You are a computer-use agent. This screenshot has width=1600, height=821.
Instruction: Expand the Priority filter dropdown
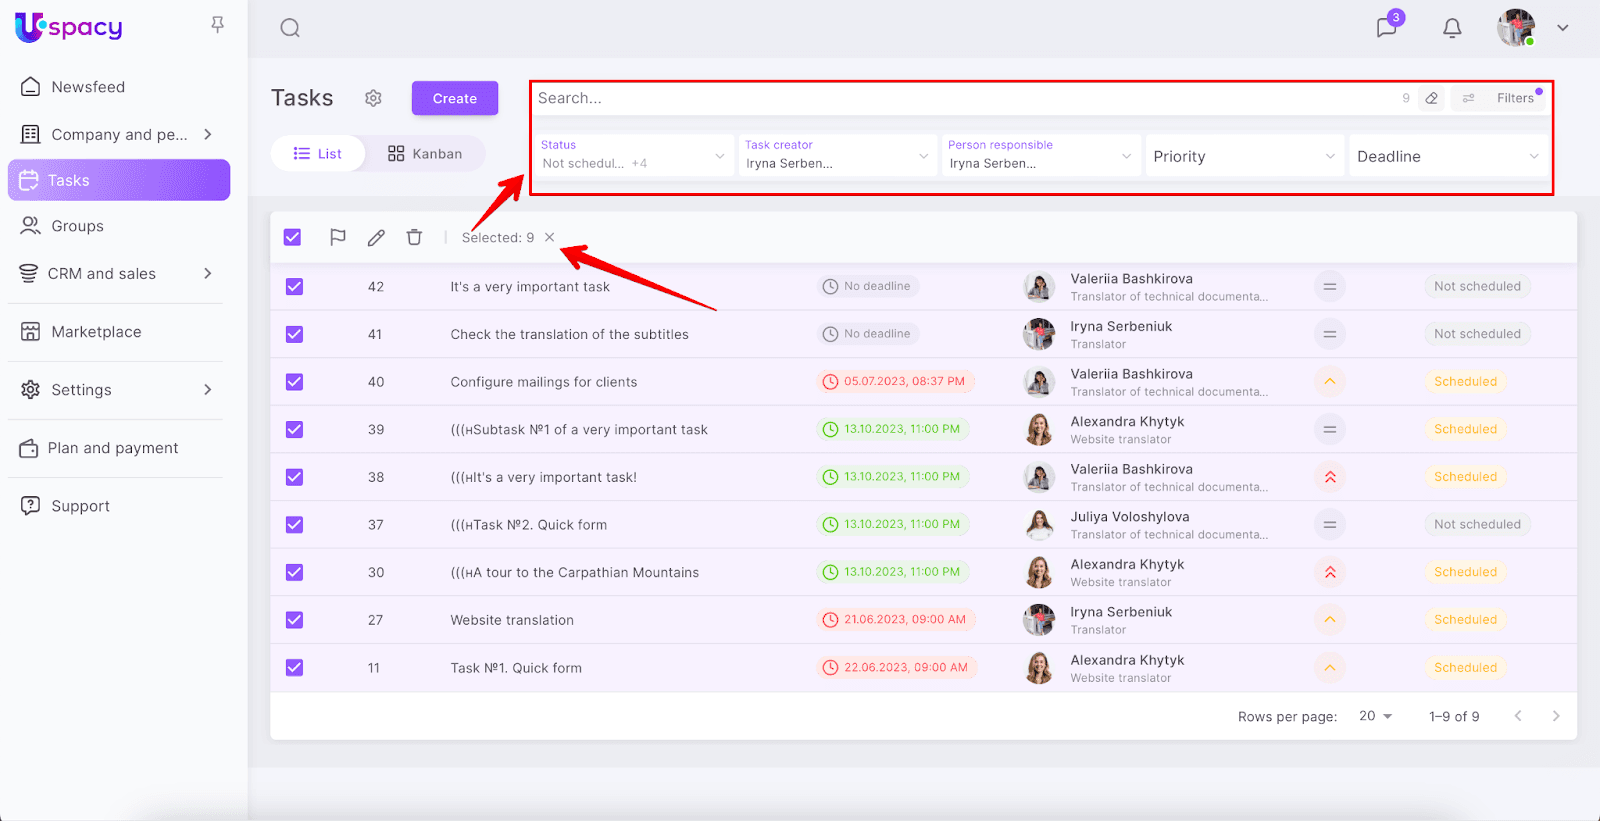coord(1243,156)
